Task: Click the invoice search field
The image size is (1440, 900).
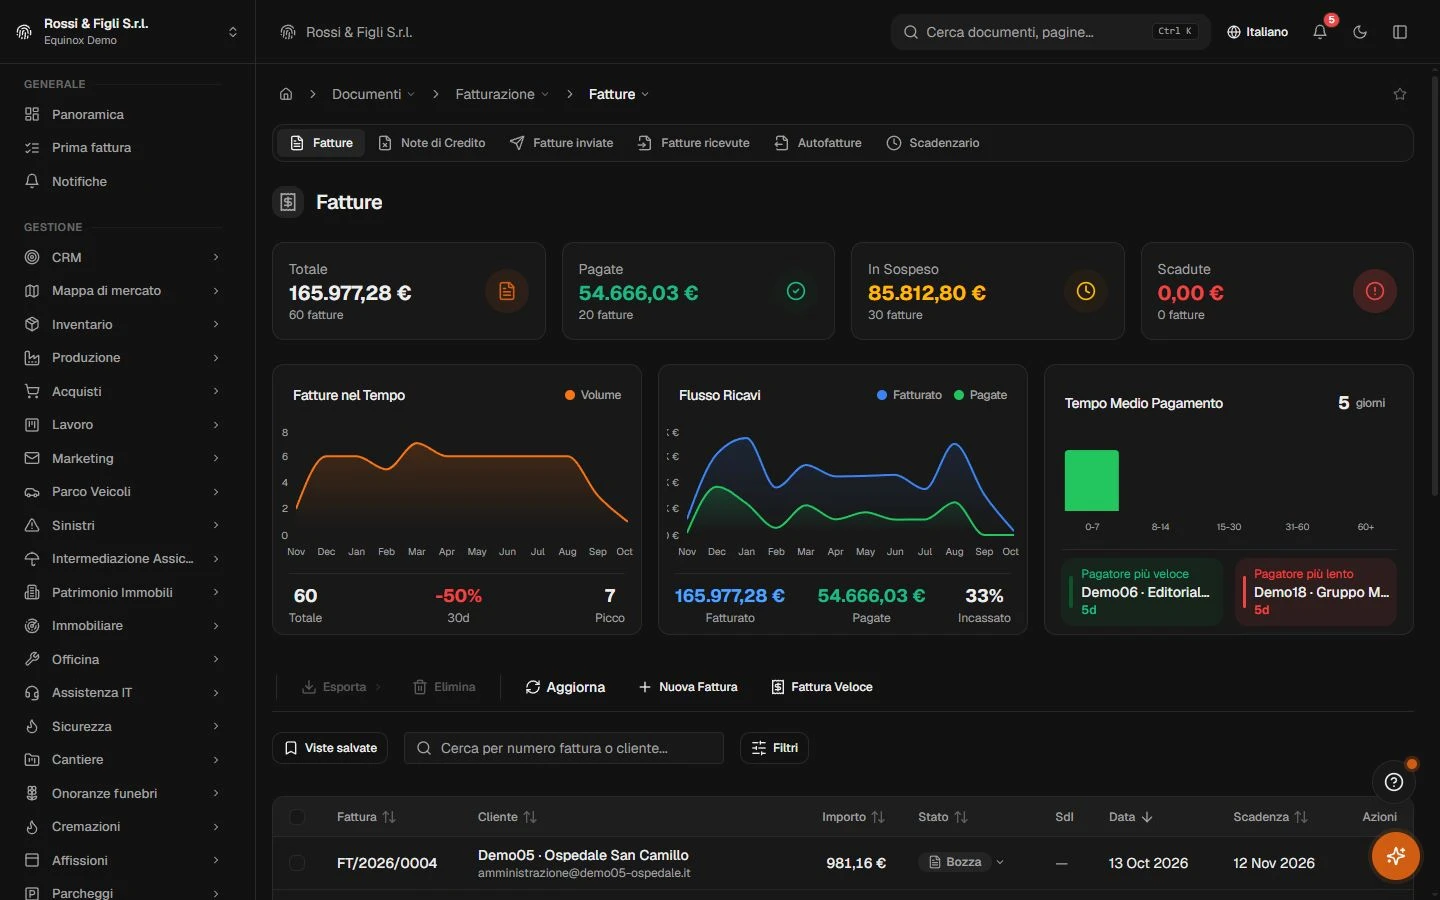Action: 564,748
